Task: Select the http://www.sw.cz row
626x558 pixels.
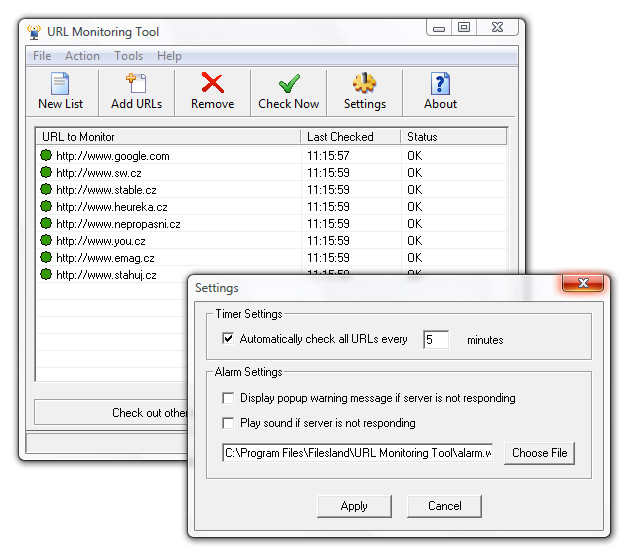Action: coord(272,172)
